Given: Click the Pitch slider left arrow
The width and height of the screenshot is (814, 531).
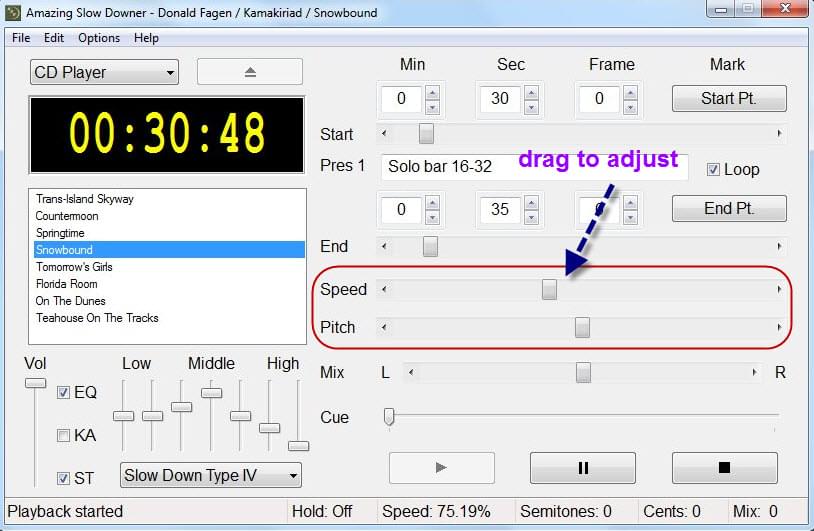Looking at the screenshot, I should [x=385, y=327].
